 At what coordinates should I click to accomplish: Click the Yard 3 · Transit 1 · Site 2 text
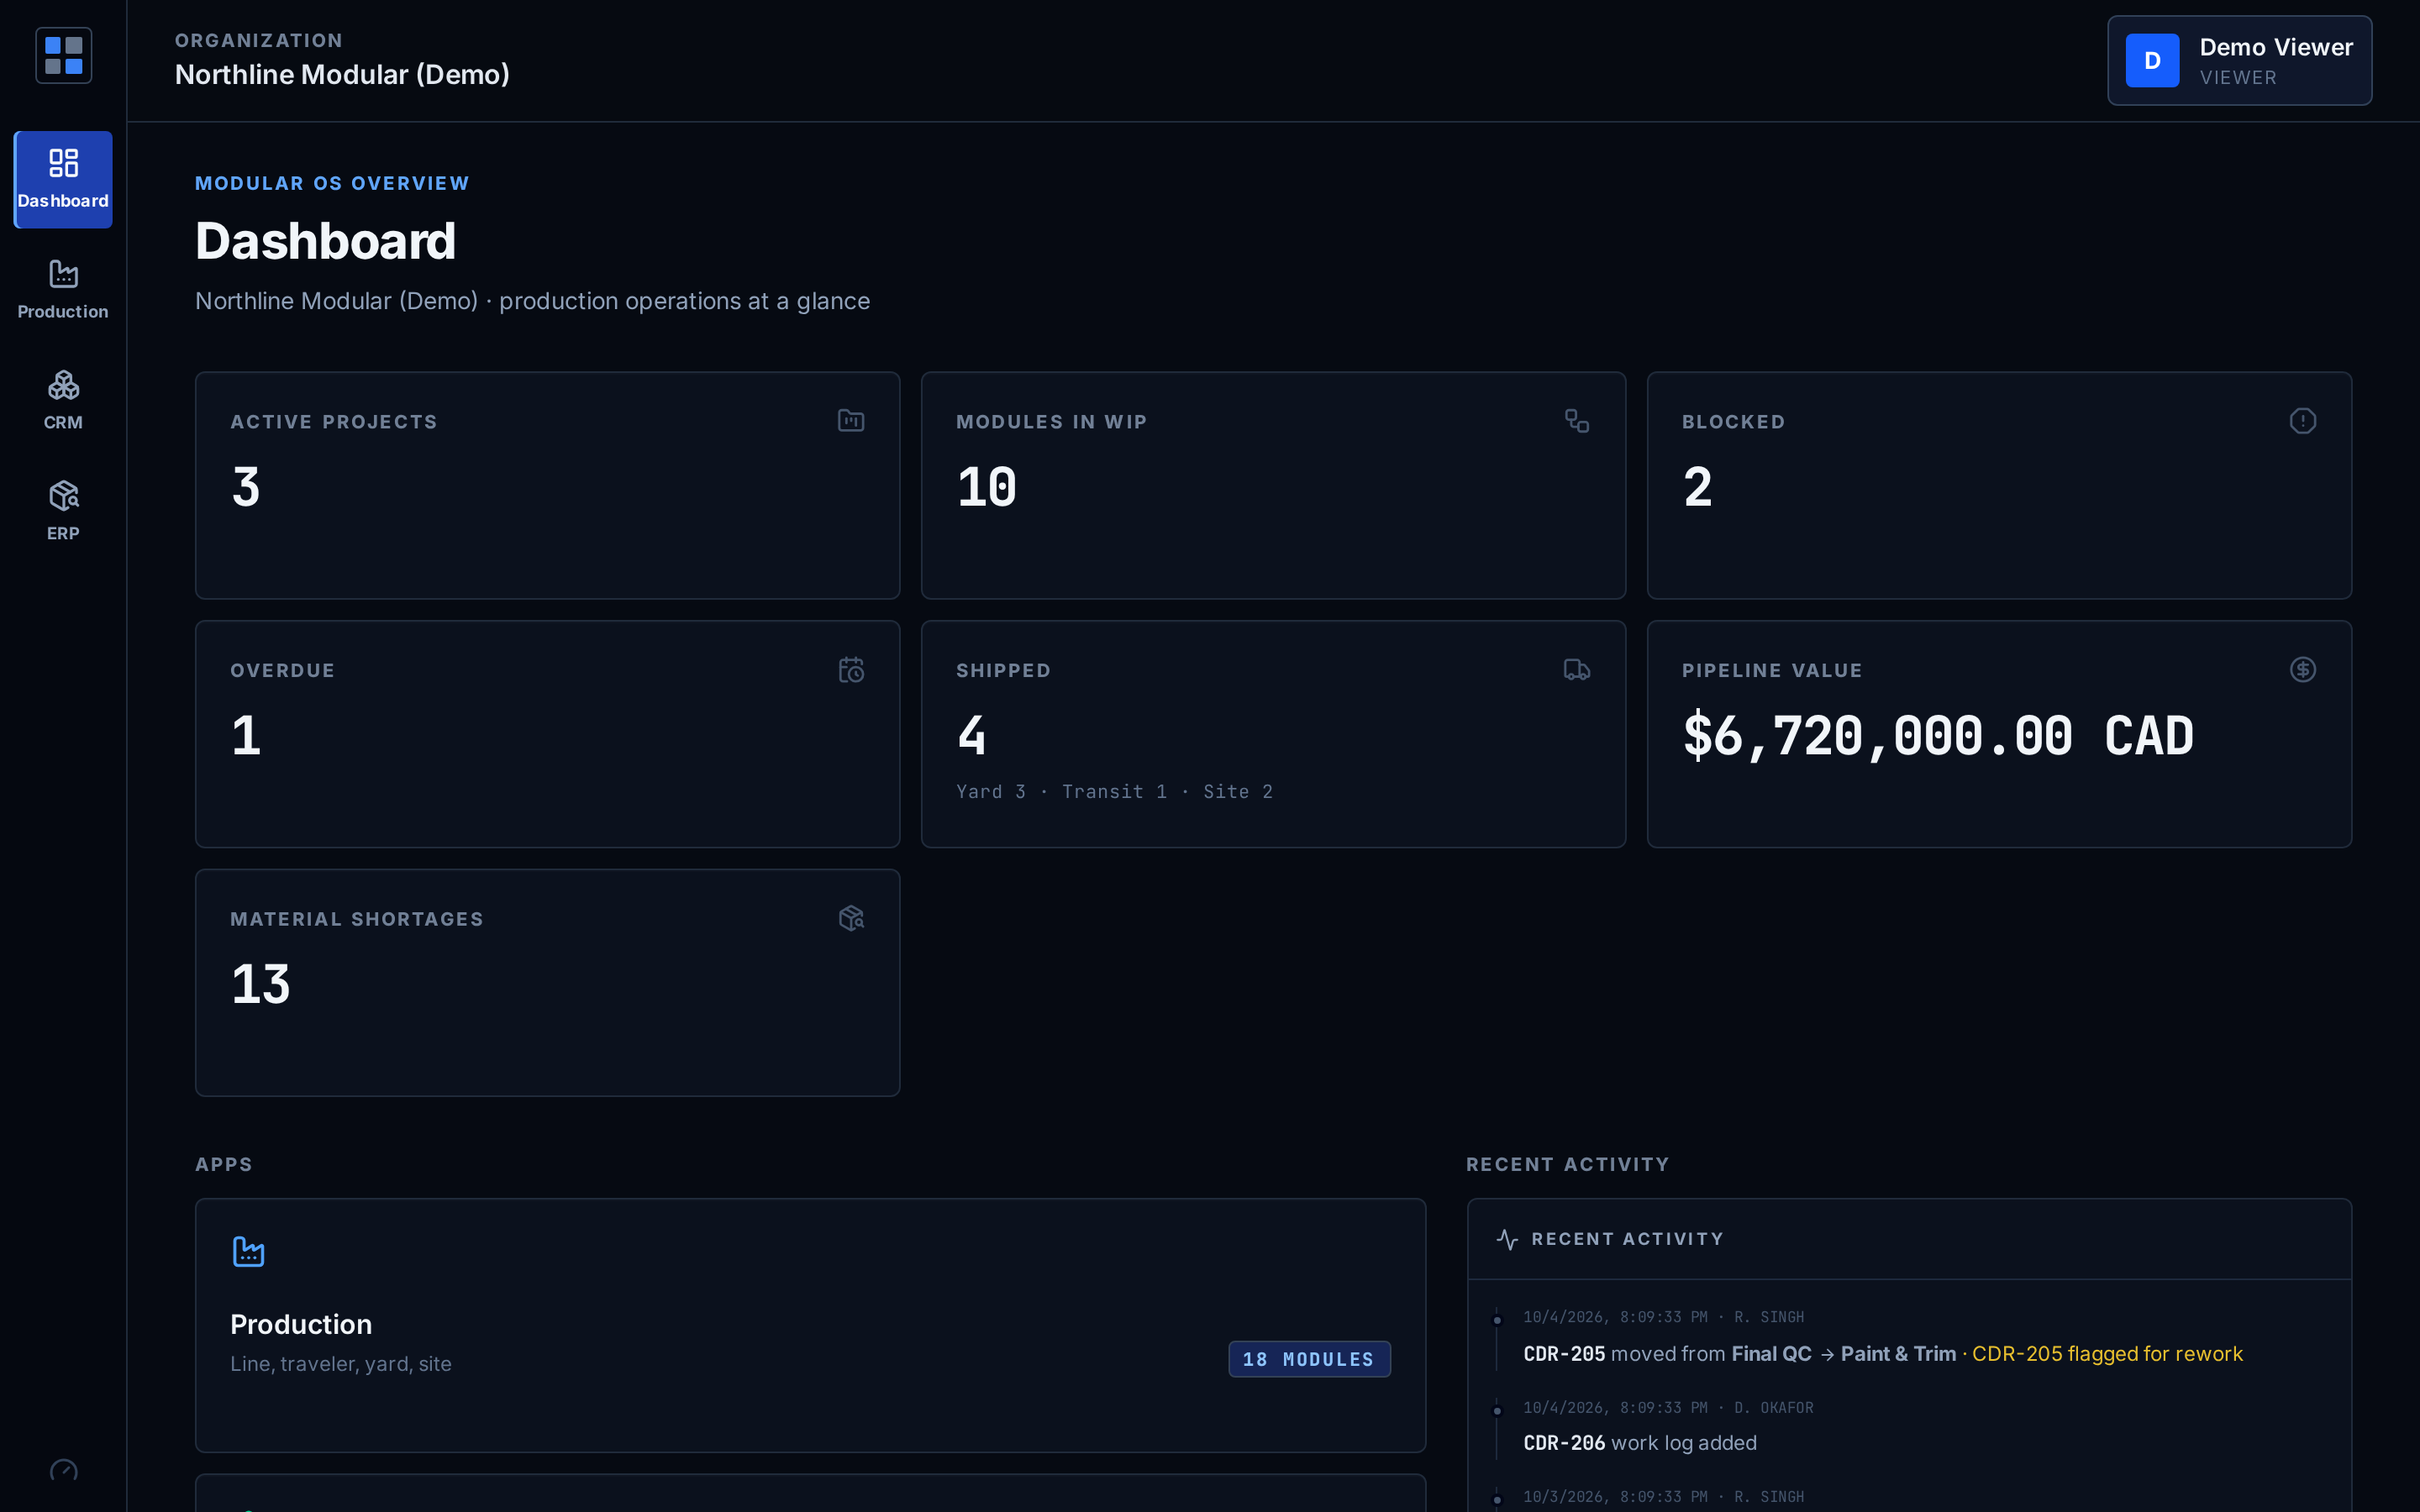click(x=1114, y=792)
